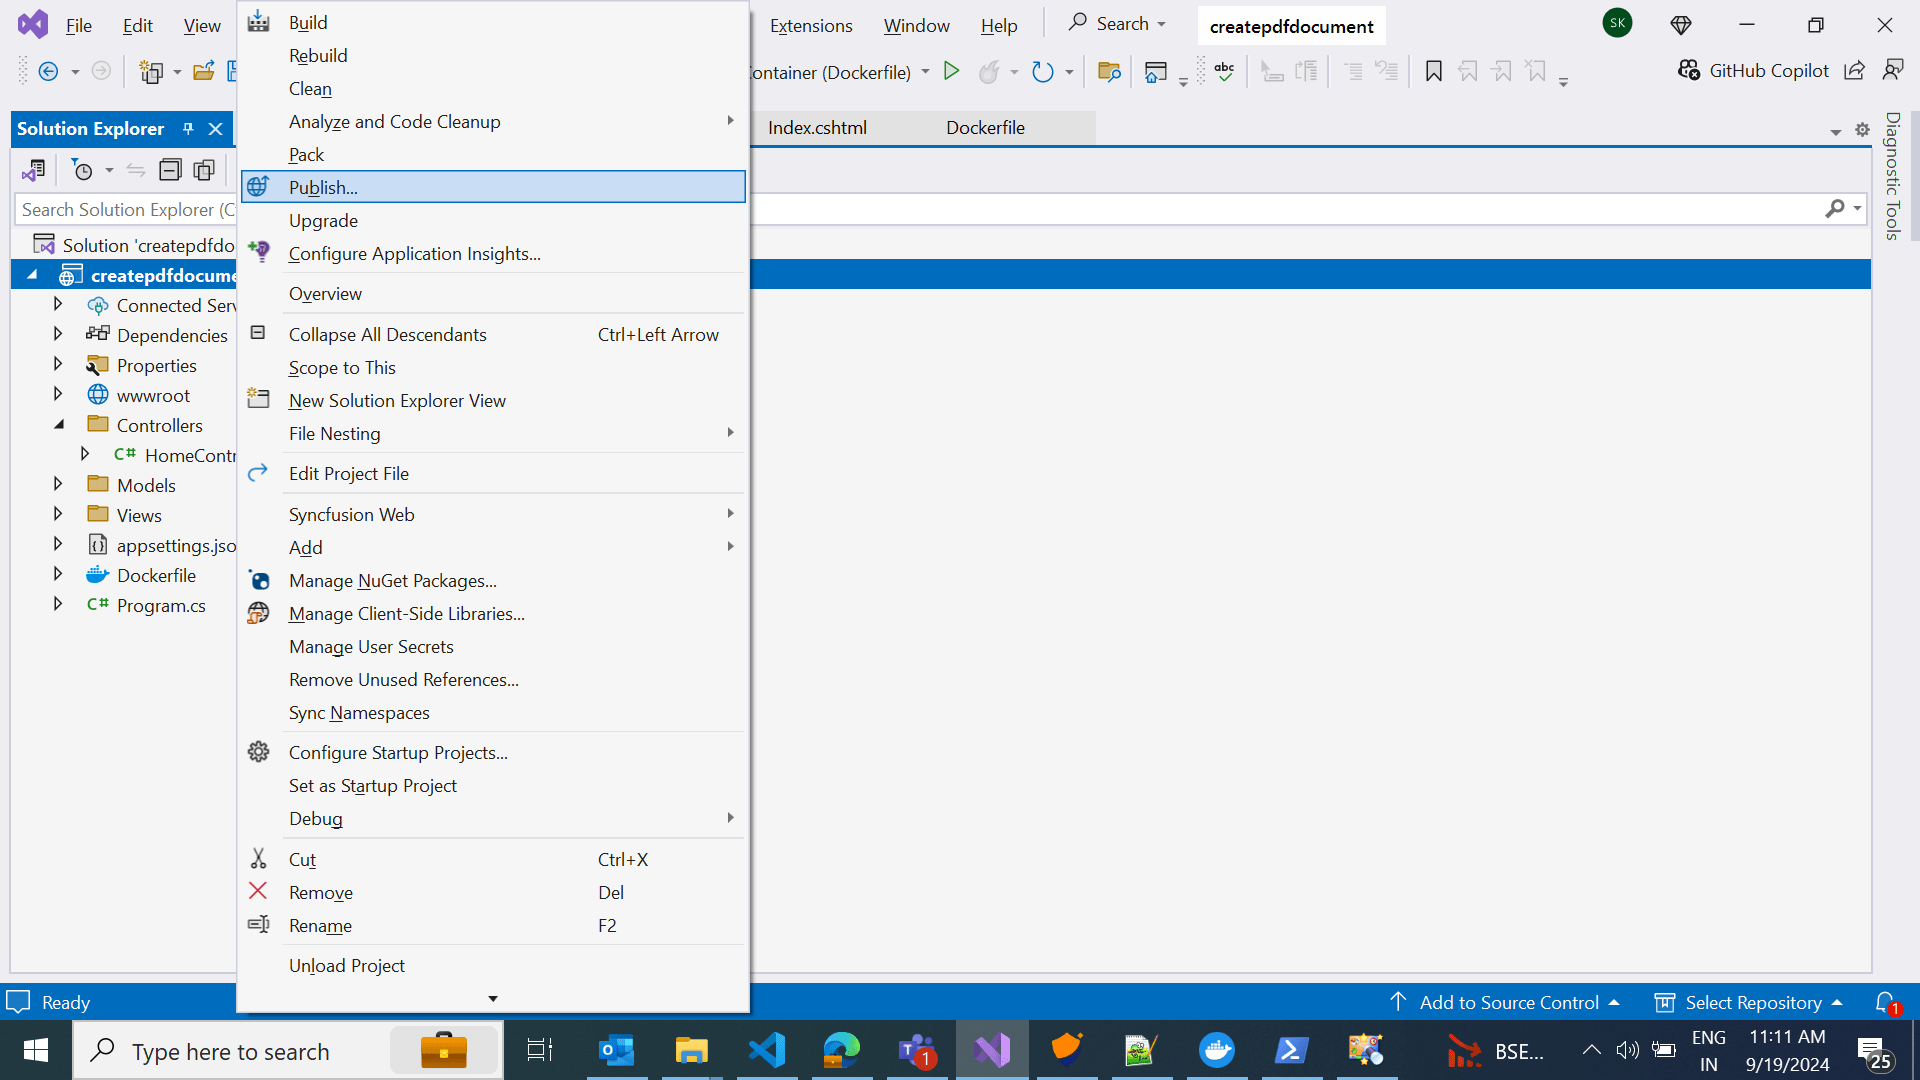The width and height of the screenshot is (1920, 1080).
Task: Toggle the pin icon on Solution Explorer
Action: click(x=188, y=129)
